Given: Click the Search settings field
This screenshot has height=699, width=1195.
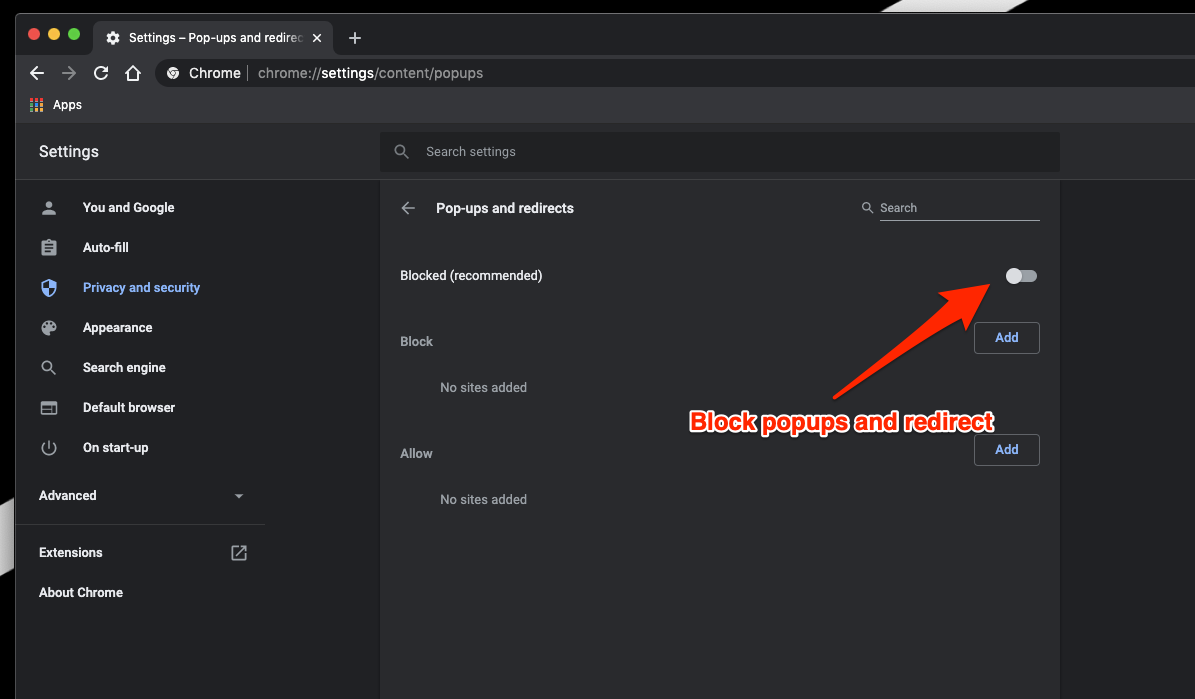Looking at the screenshot, I should 720,152.
